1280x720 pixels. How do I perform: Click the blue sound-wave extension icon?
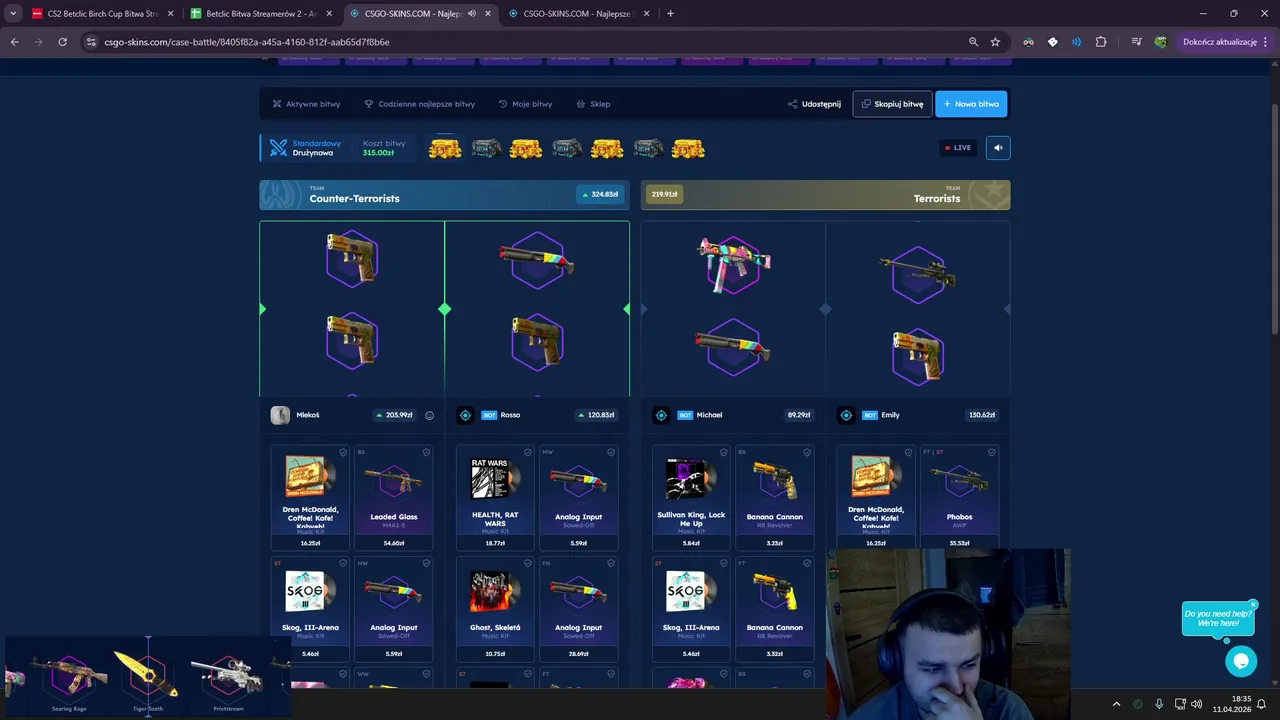(x=1076, y=42)
